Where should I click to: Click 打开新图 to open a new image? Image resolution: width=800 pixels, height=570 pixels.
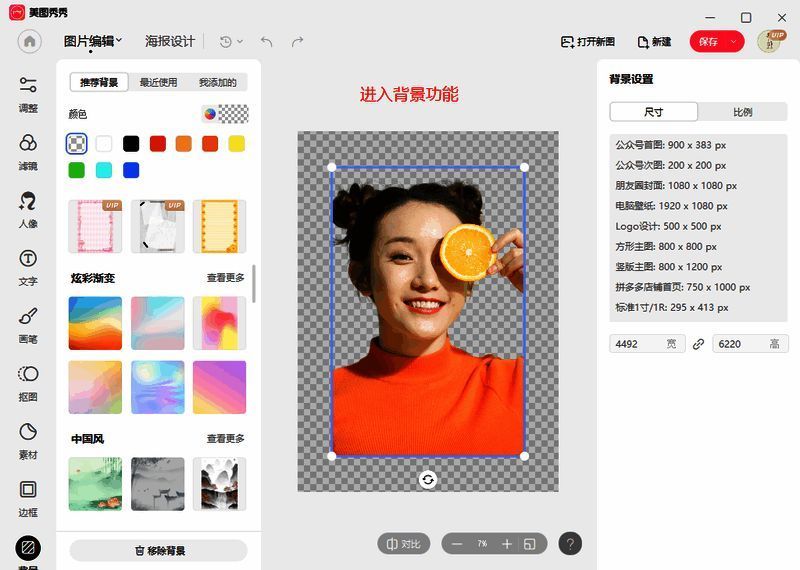[588, 42]
